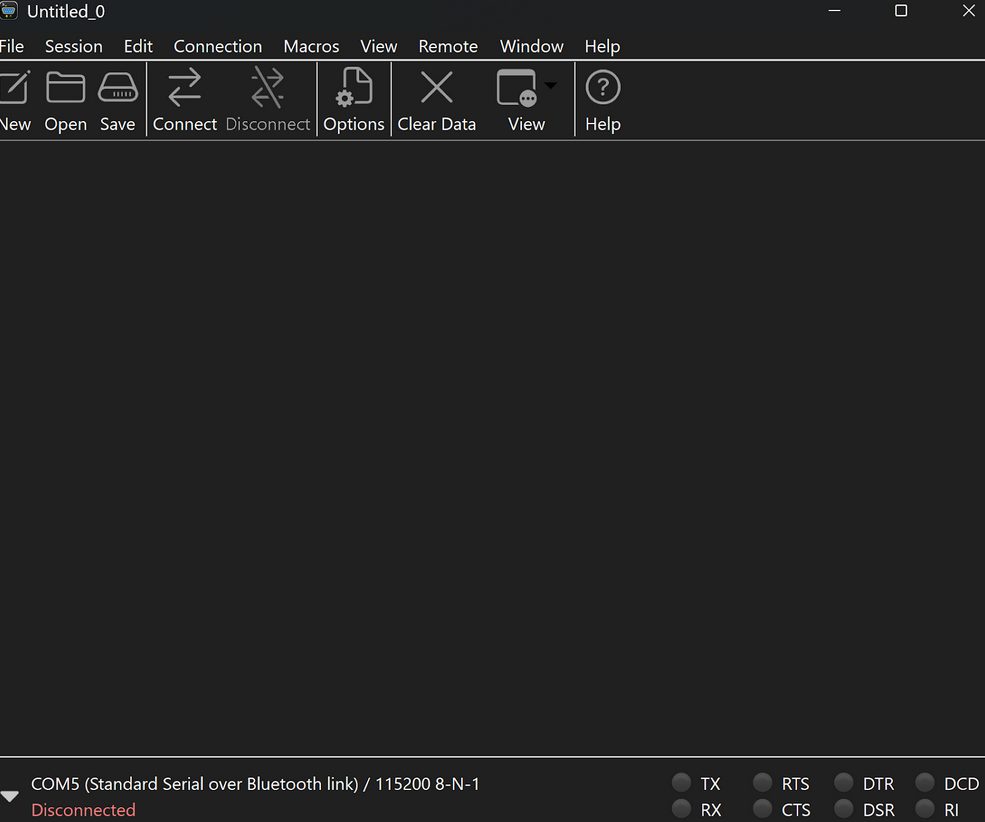The image size is (985, 822).
Task: Open the Macros menu
Action: click(x=311, y=46)
